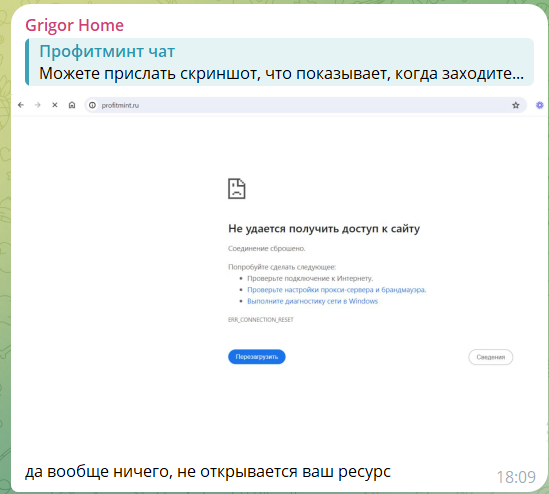Viewport: 549px width, 494px height.
Task: Bookmark the page with star icon
Action: pos(515,105)
